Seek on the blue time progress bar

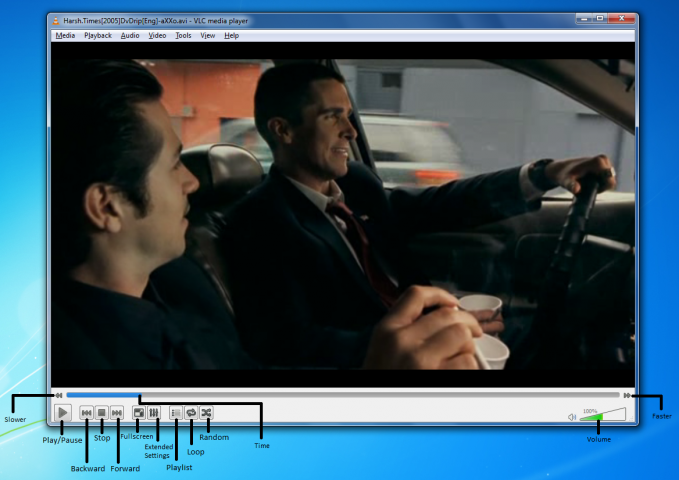343,395
